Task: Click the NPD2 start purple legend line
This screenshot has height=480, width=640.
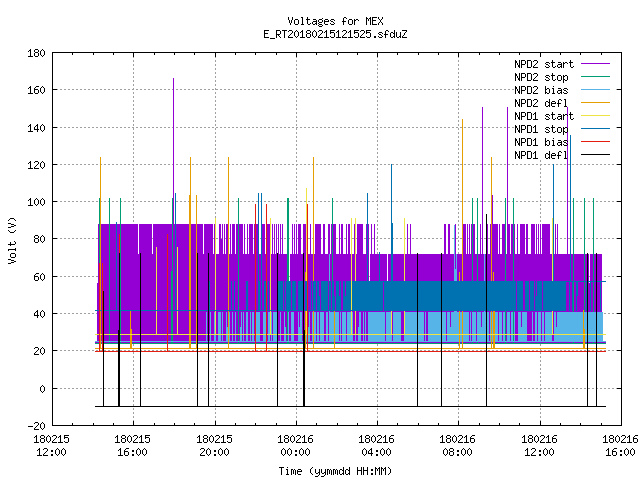Action: (595, 64)
